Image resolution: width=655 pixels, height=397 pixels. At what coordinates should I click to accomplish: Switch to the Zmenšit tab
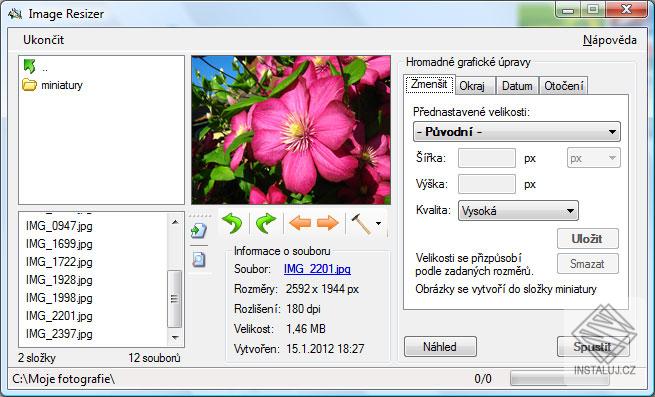tap(429, 84)
